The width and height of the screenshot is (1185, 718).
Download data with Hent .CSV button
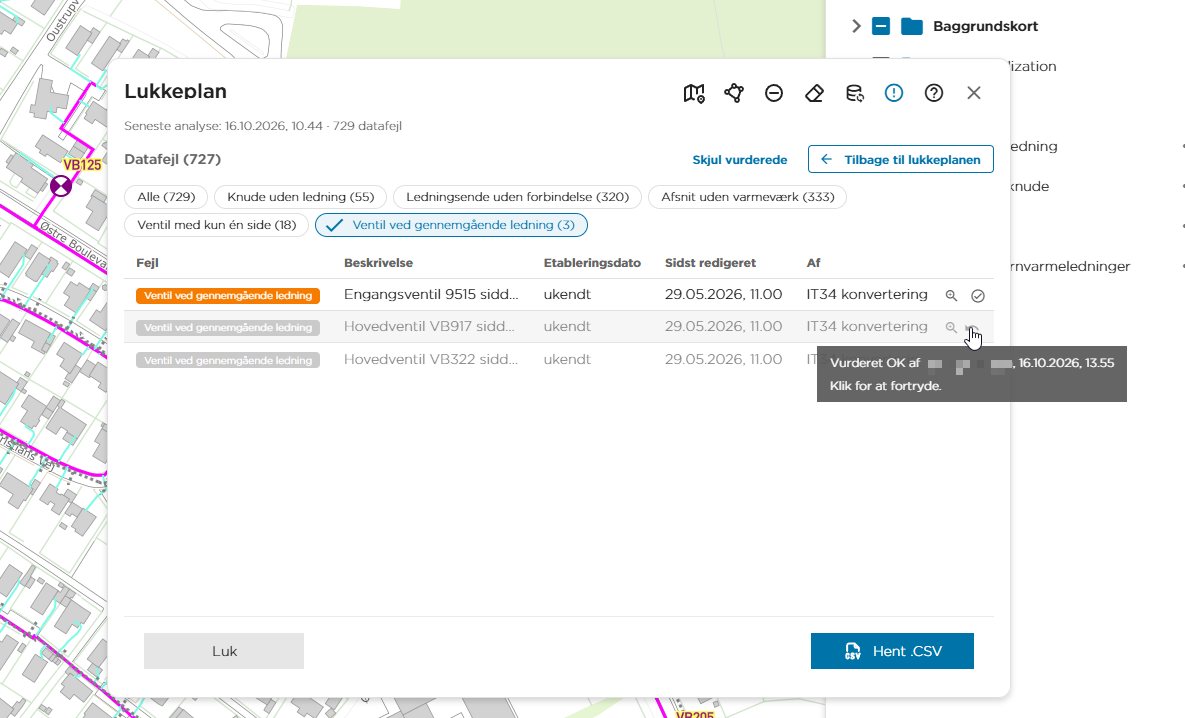tap(893, 651)
